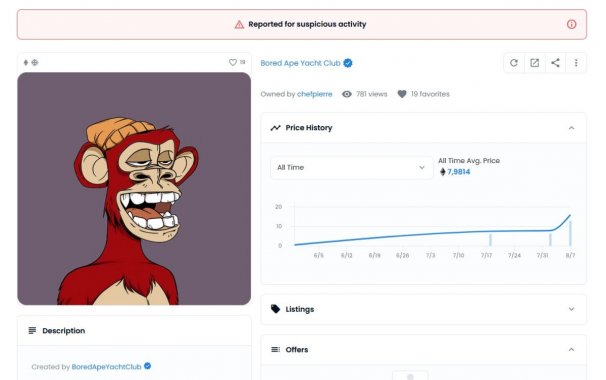The height and width of the screenshot is (380, 606).
Task: Click the Ethereum icon above the image
Action: pos(26,63)
